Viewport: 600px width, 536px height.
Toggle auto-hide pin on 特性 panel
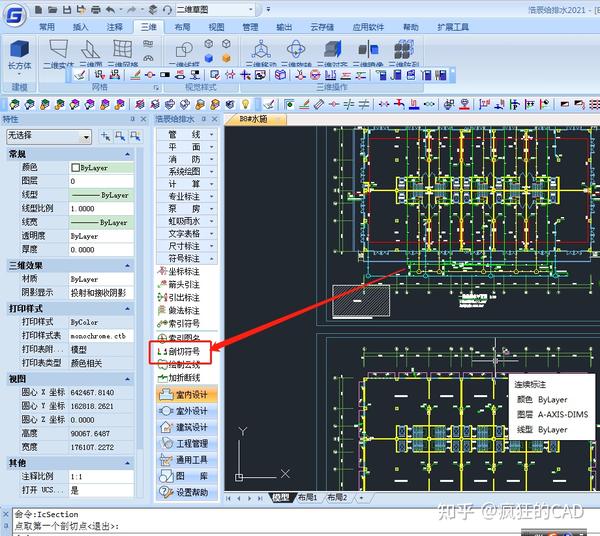[x=132, y=119]
